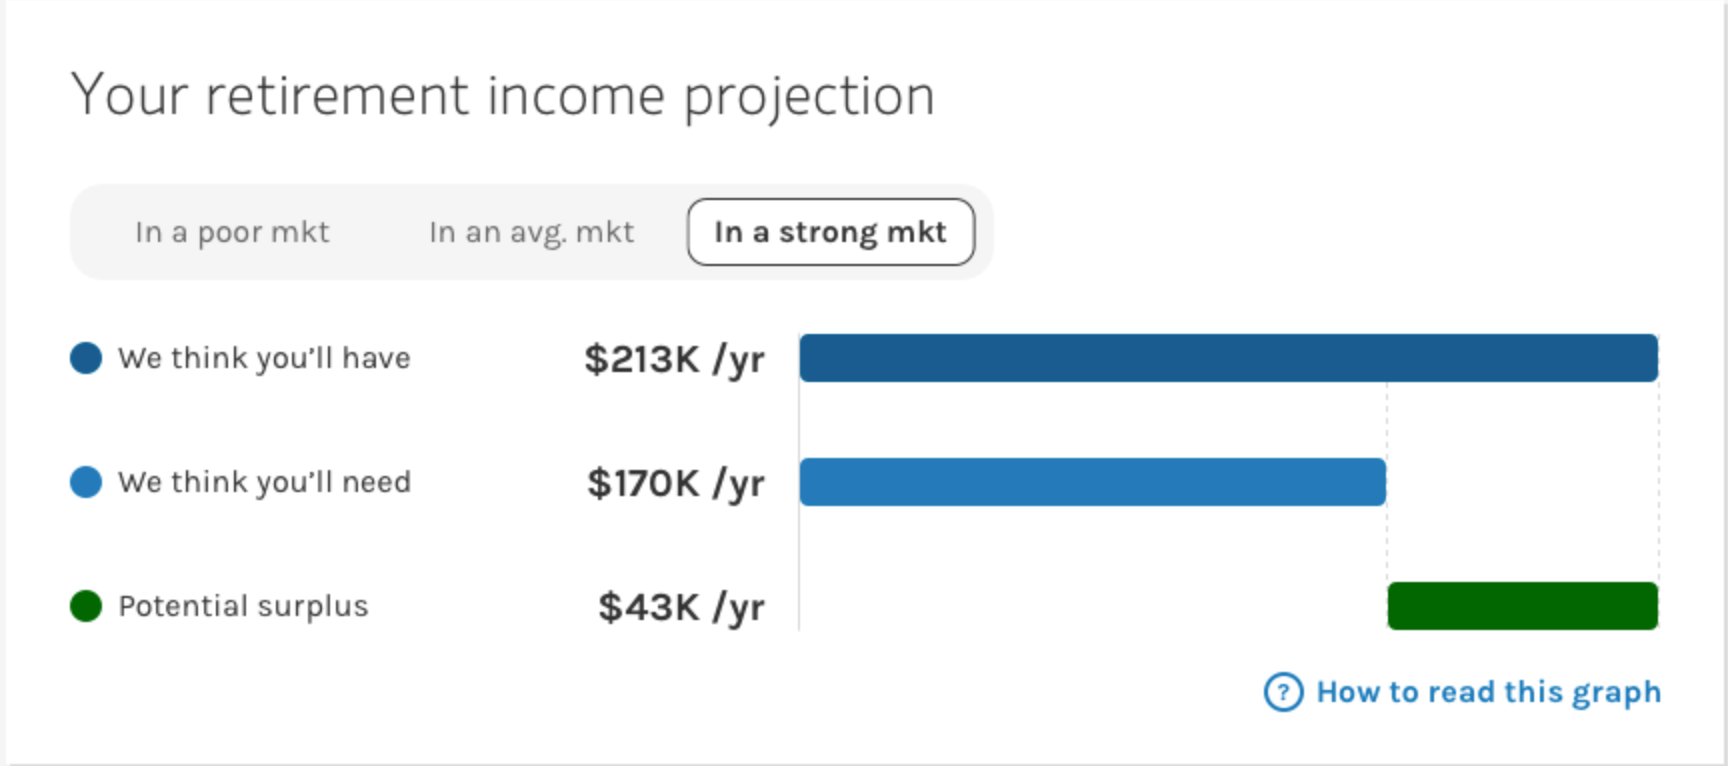Switch to In an avg. mkt
This screenshot has width=1728, height=766.
click(531, 232)
